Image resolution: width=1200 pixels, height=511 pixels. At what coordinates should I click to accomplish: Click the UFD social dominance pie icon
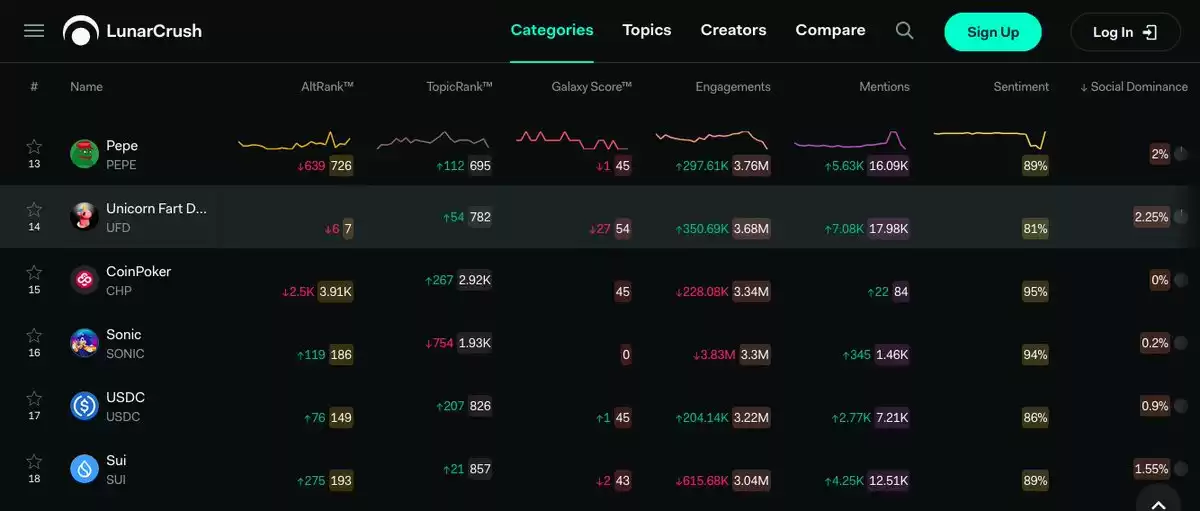tap(1180, 217)
